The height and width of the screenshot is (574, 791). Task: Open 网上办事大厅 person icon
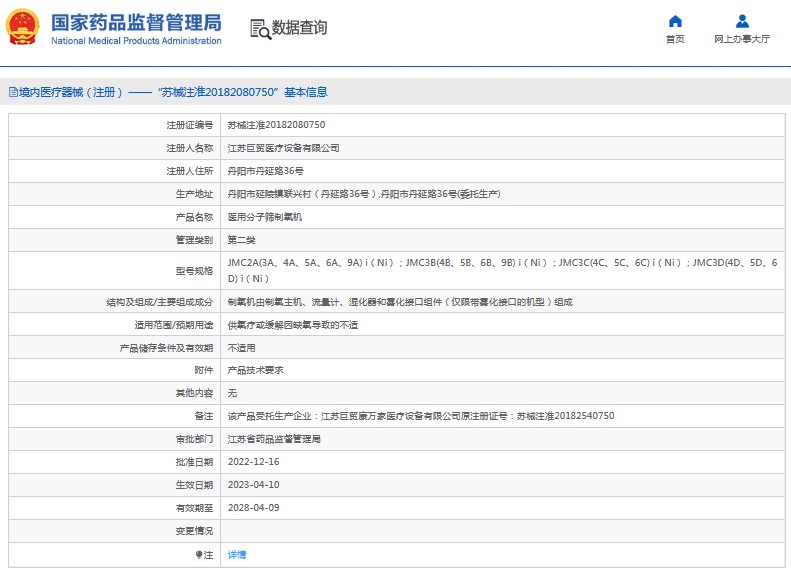(x=742, y=21)
